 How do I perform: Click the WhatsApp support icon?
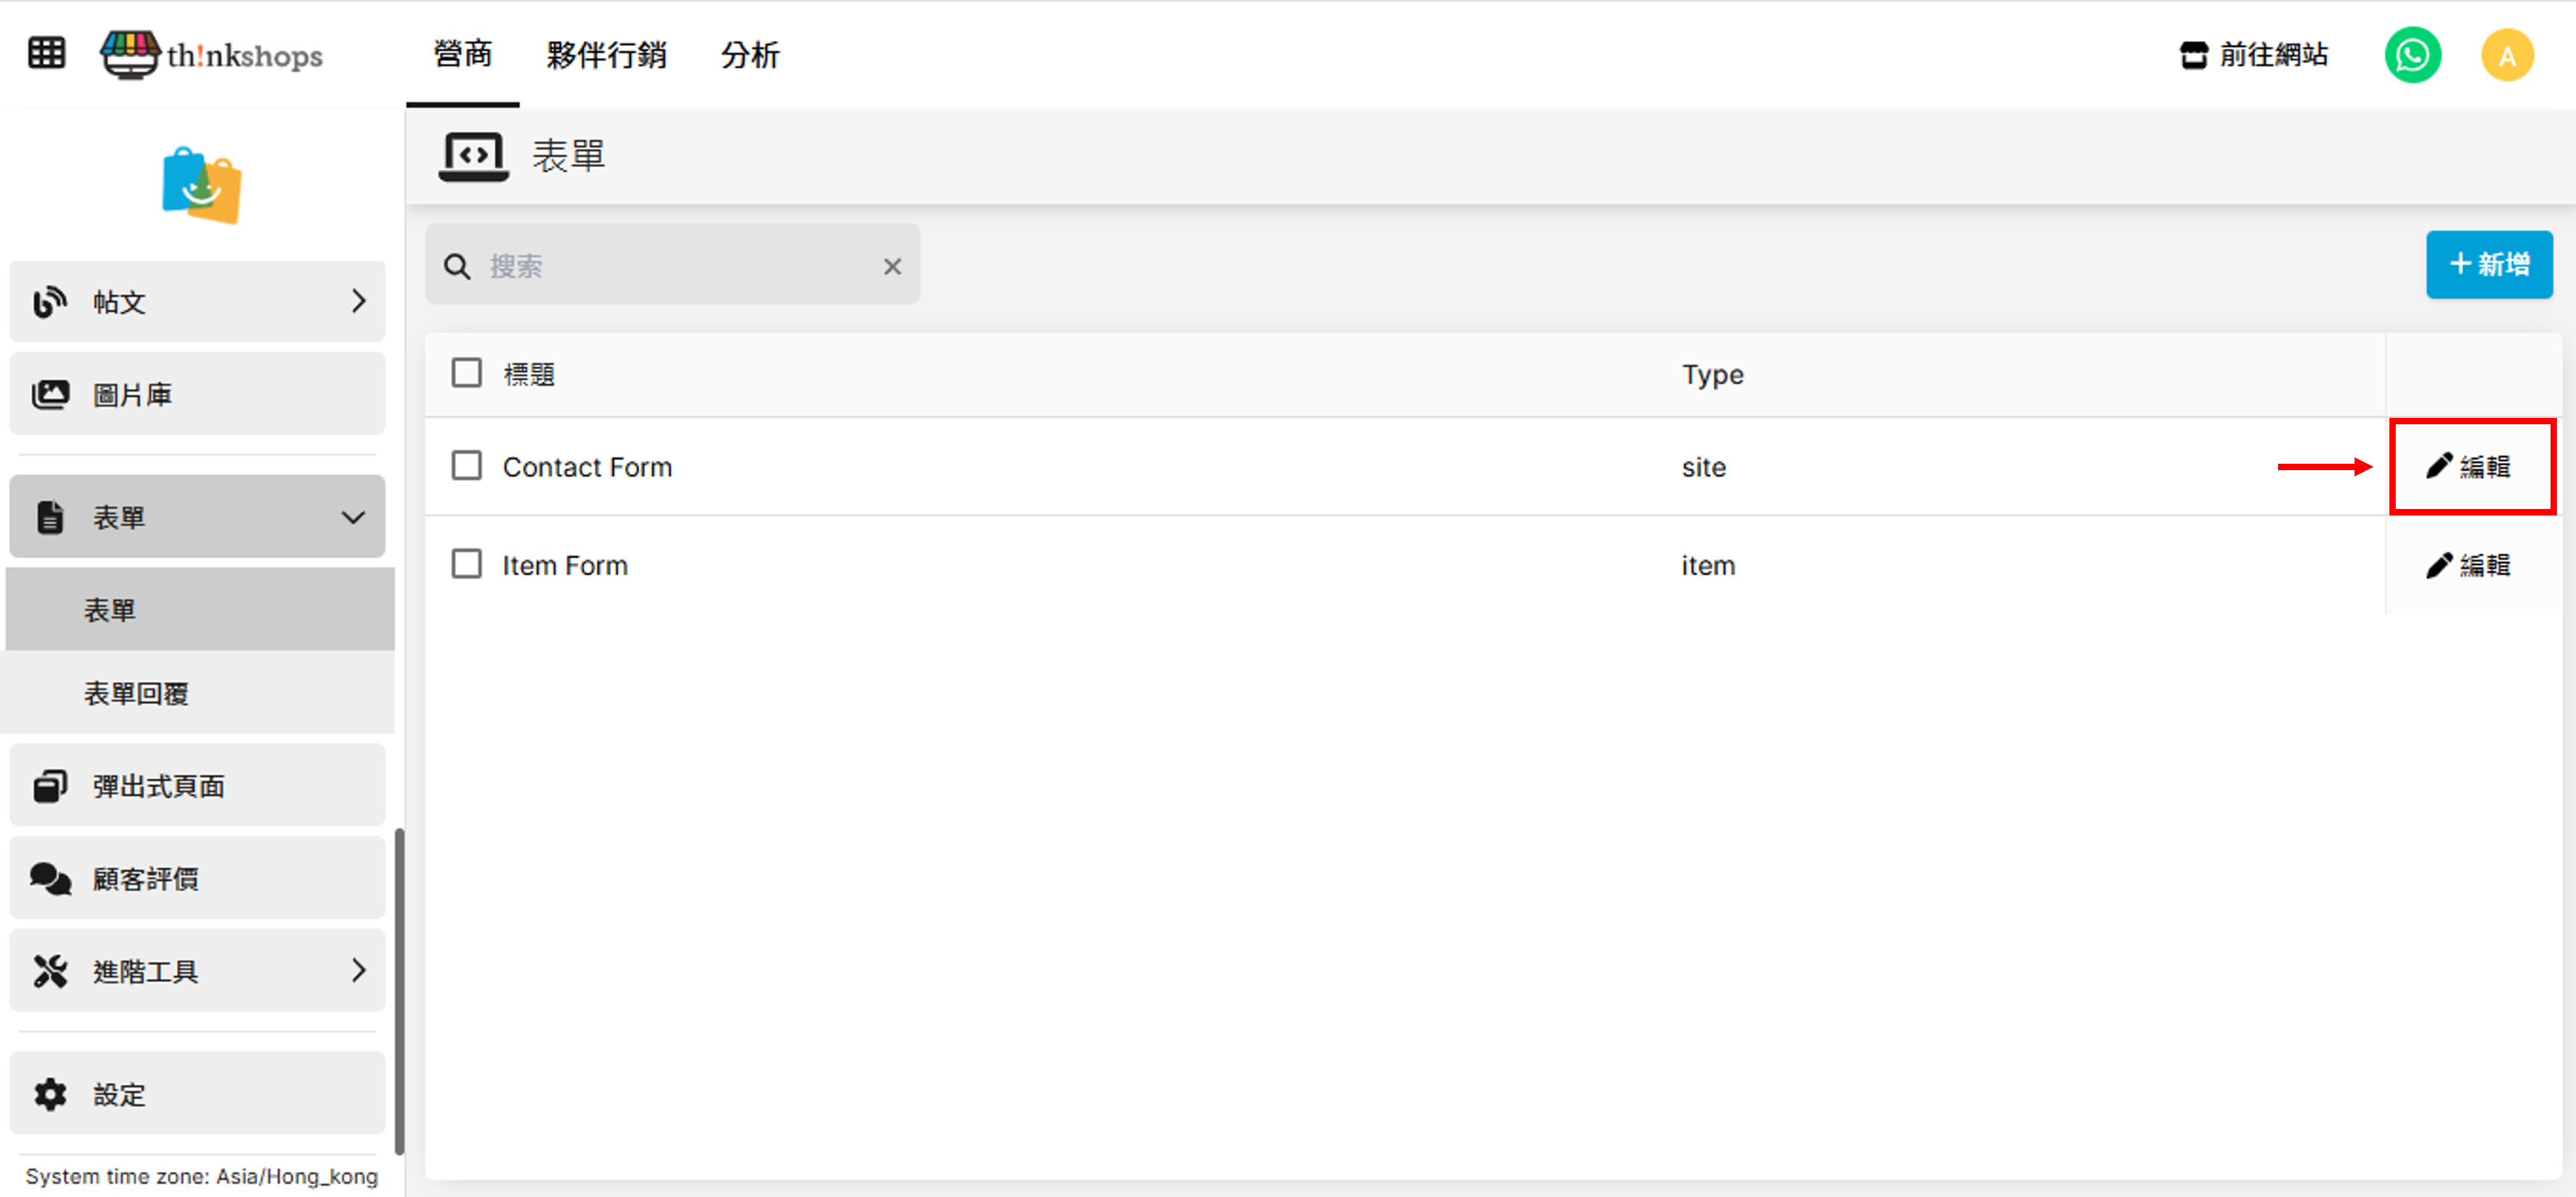coord(2411,55)
